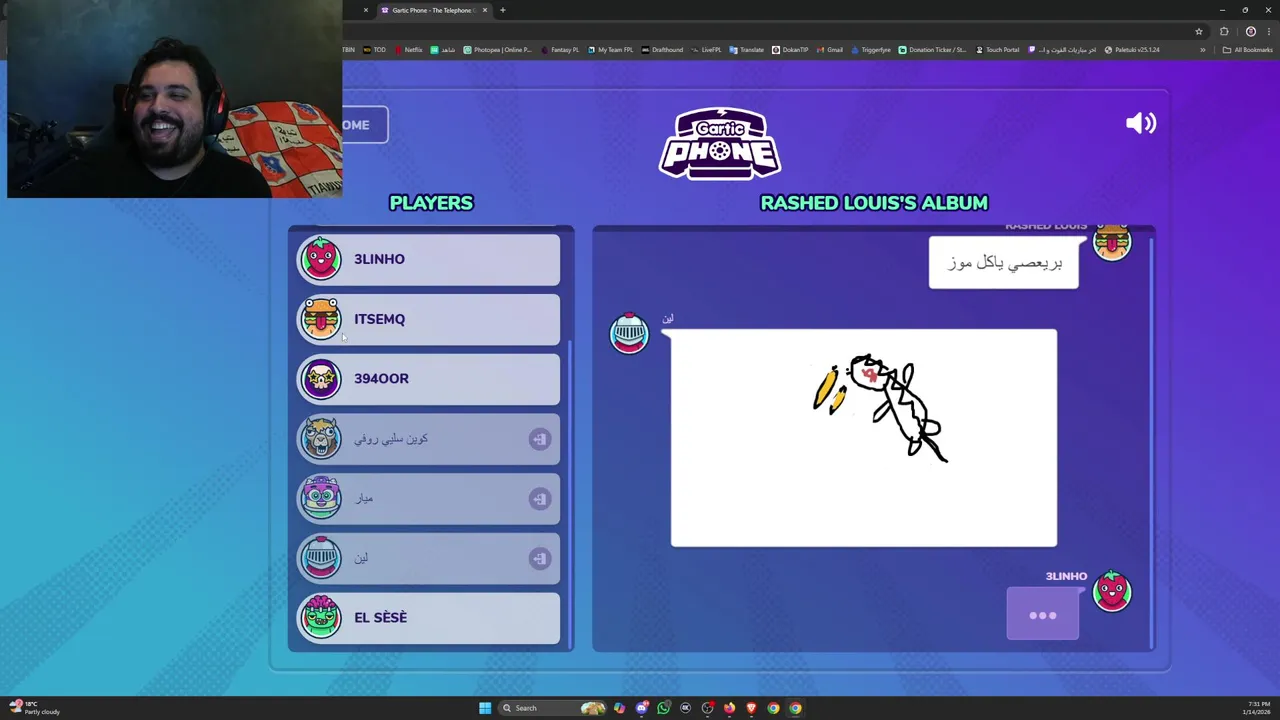
Task: Open Brave browser from the taskbar
Action: tap(751, 708)
